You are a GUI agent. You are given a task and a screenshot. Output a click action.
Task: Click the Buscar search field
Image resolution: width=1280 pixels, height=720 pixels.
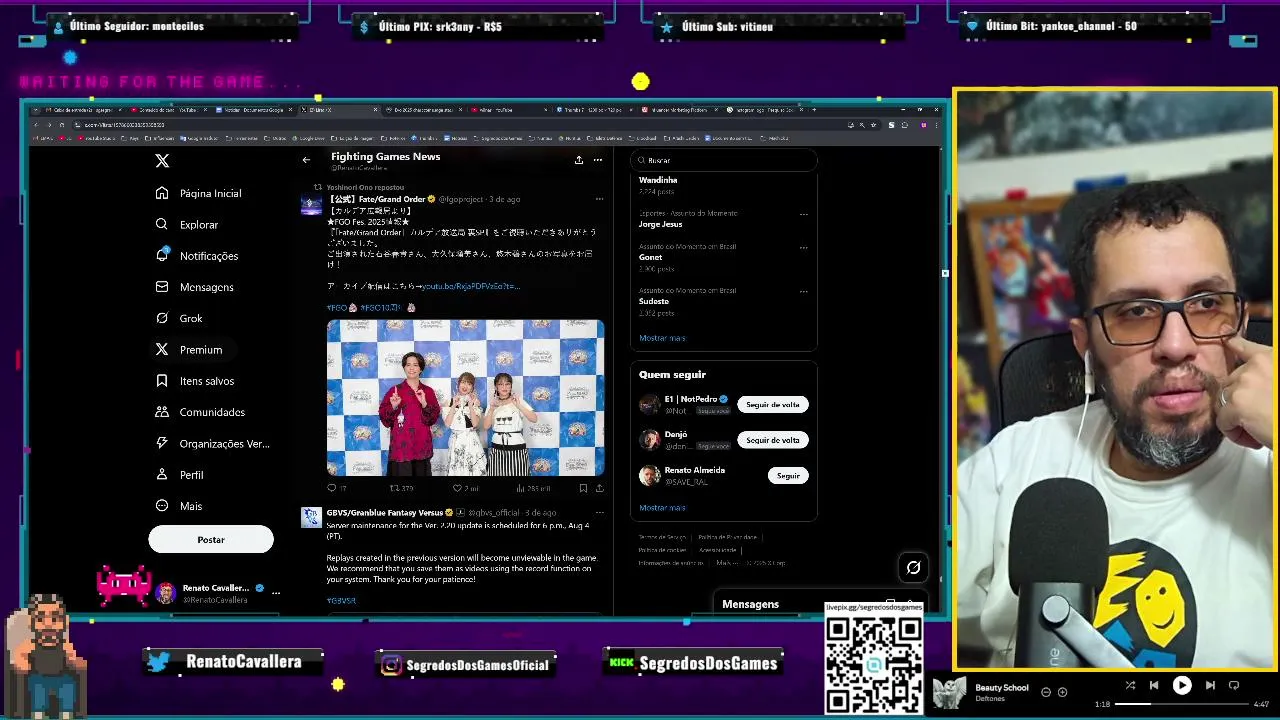[x=724, y=160]
